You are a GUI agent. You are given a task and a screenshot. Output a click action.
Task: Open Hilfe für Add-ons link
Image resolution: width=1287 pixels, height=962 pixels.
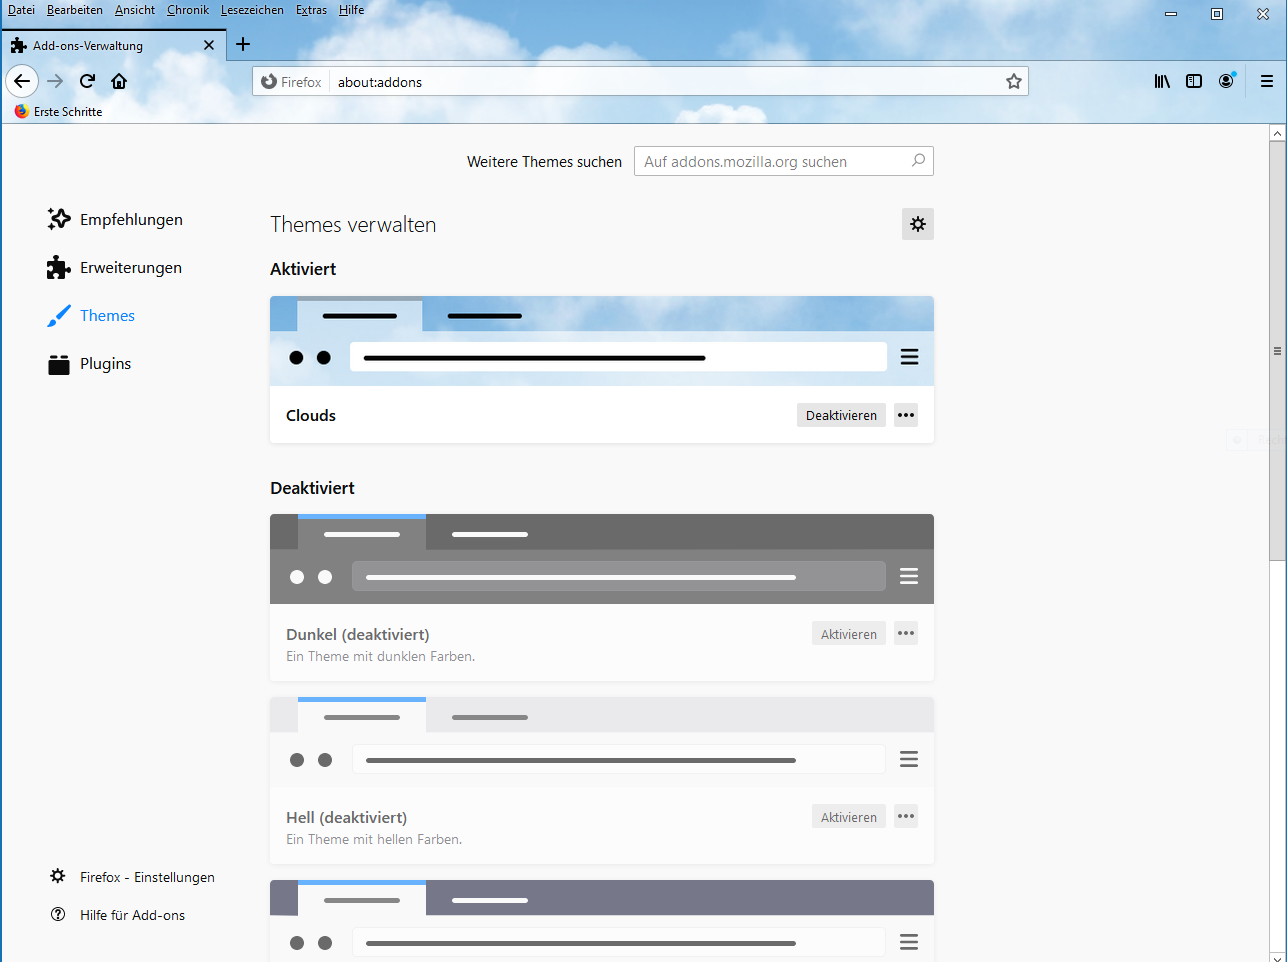[132, 915]
